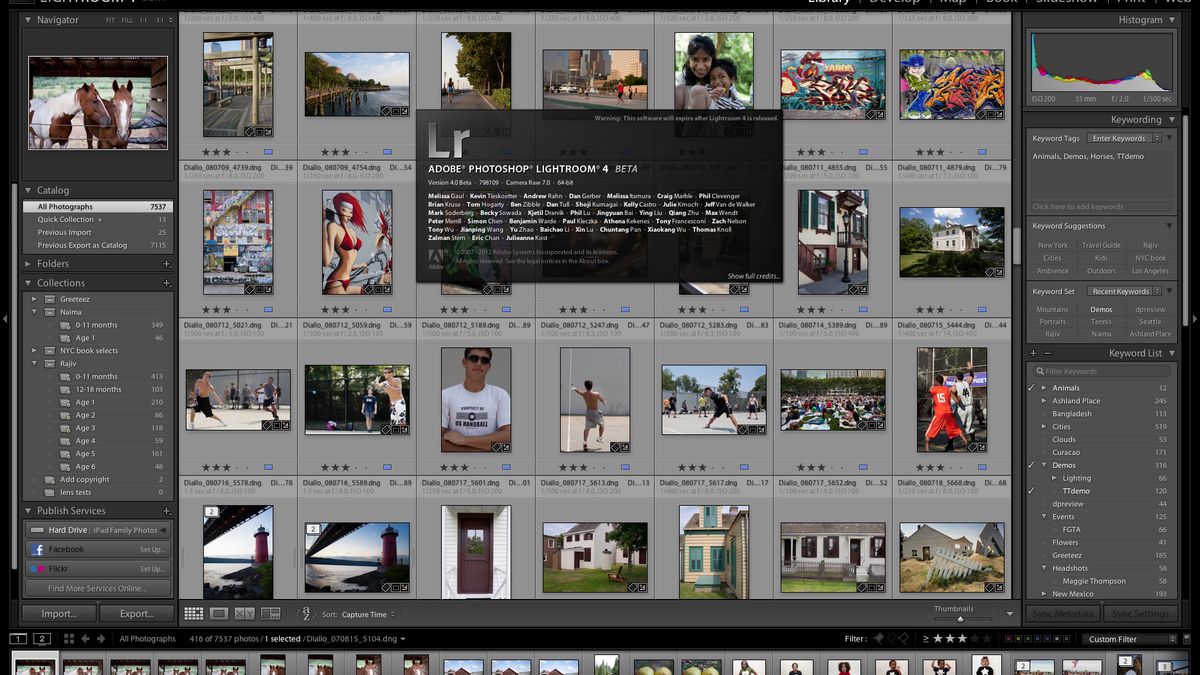Open the Map module
This screenshot has width=1200, height=675.
(x=953, y=3)
